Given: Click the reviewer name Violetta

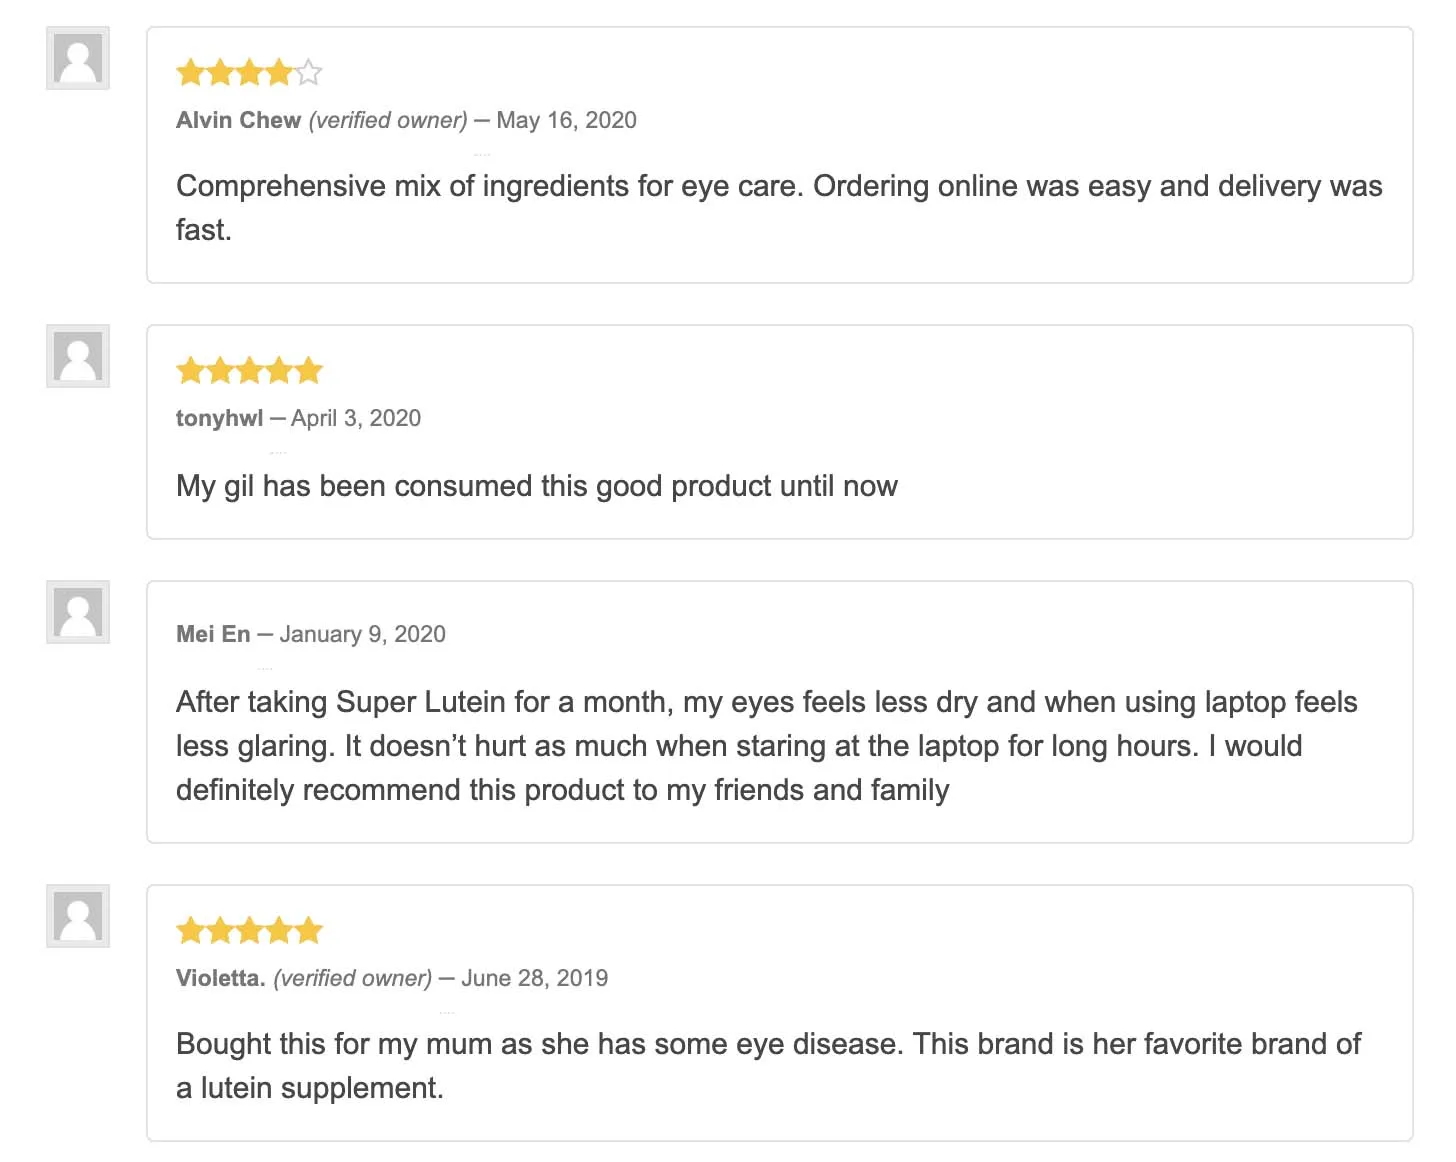Looking at the screenshot, I should pos(220,979).
